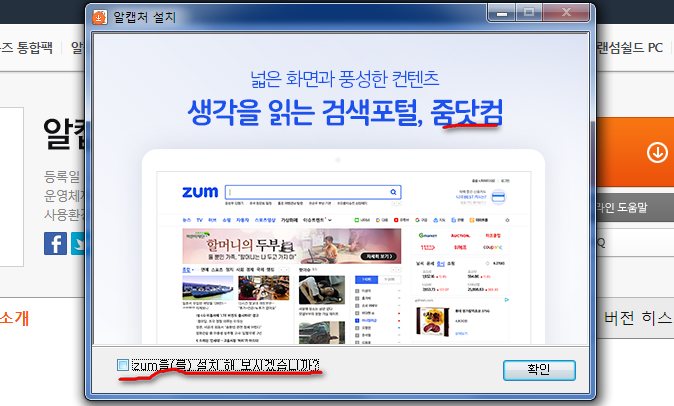Click the snack product ad thumbnail
This screenshot has width=674, height=406.
432,321
